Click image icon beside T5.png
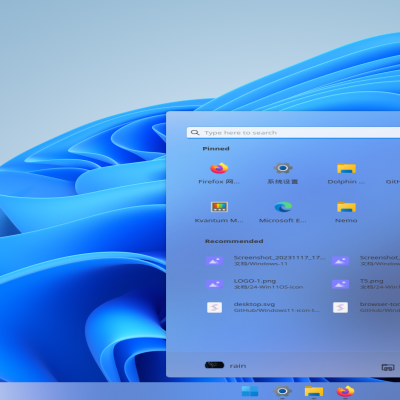Image resolution: width=400 pixels, height=400 pixels. point(340,284)
